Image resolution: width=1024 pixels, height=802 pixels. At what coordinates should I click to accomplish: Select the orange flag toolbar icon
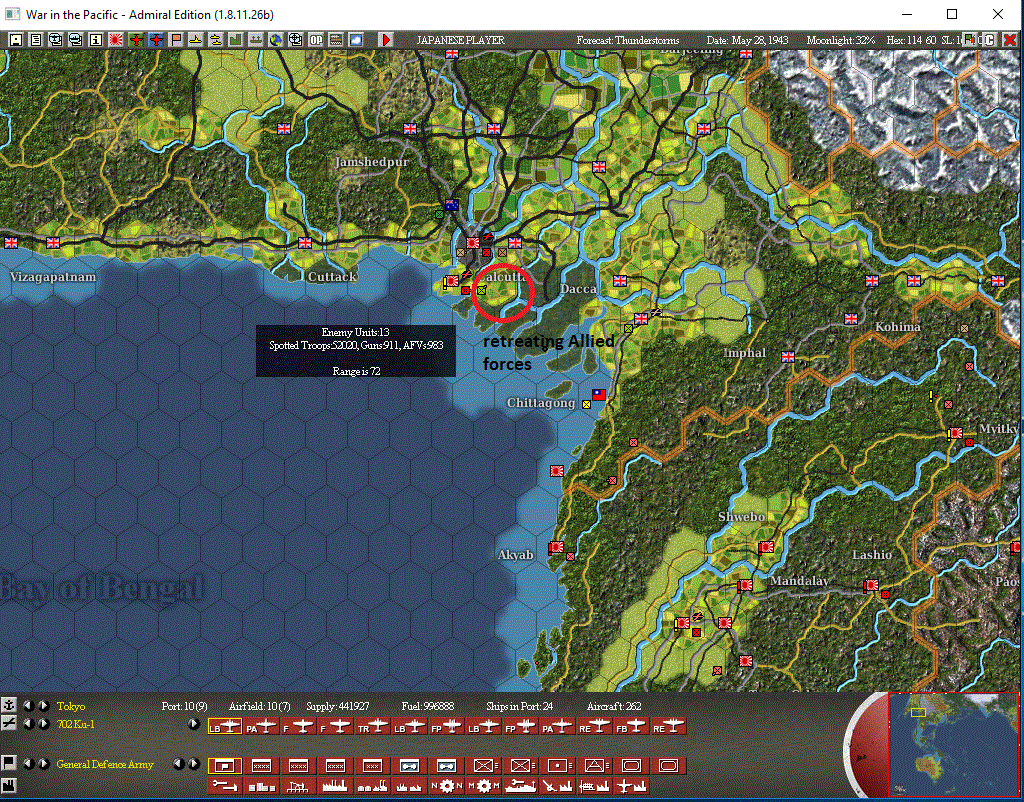(x=176, y=40)
